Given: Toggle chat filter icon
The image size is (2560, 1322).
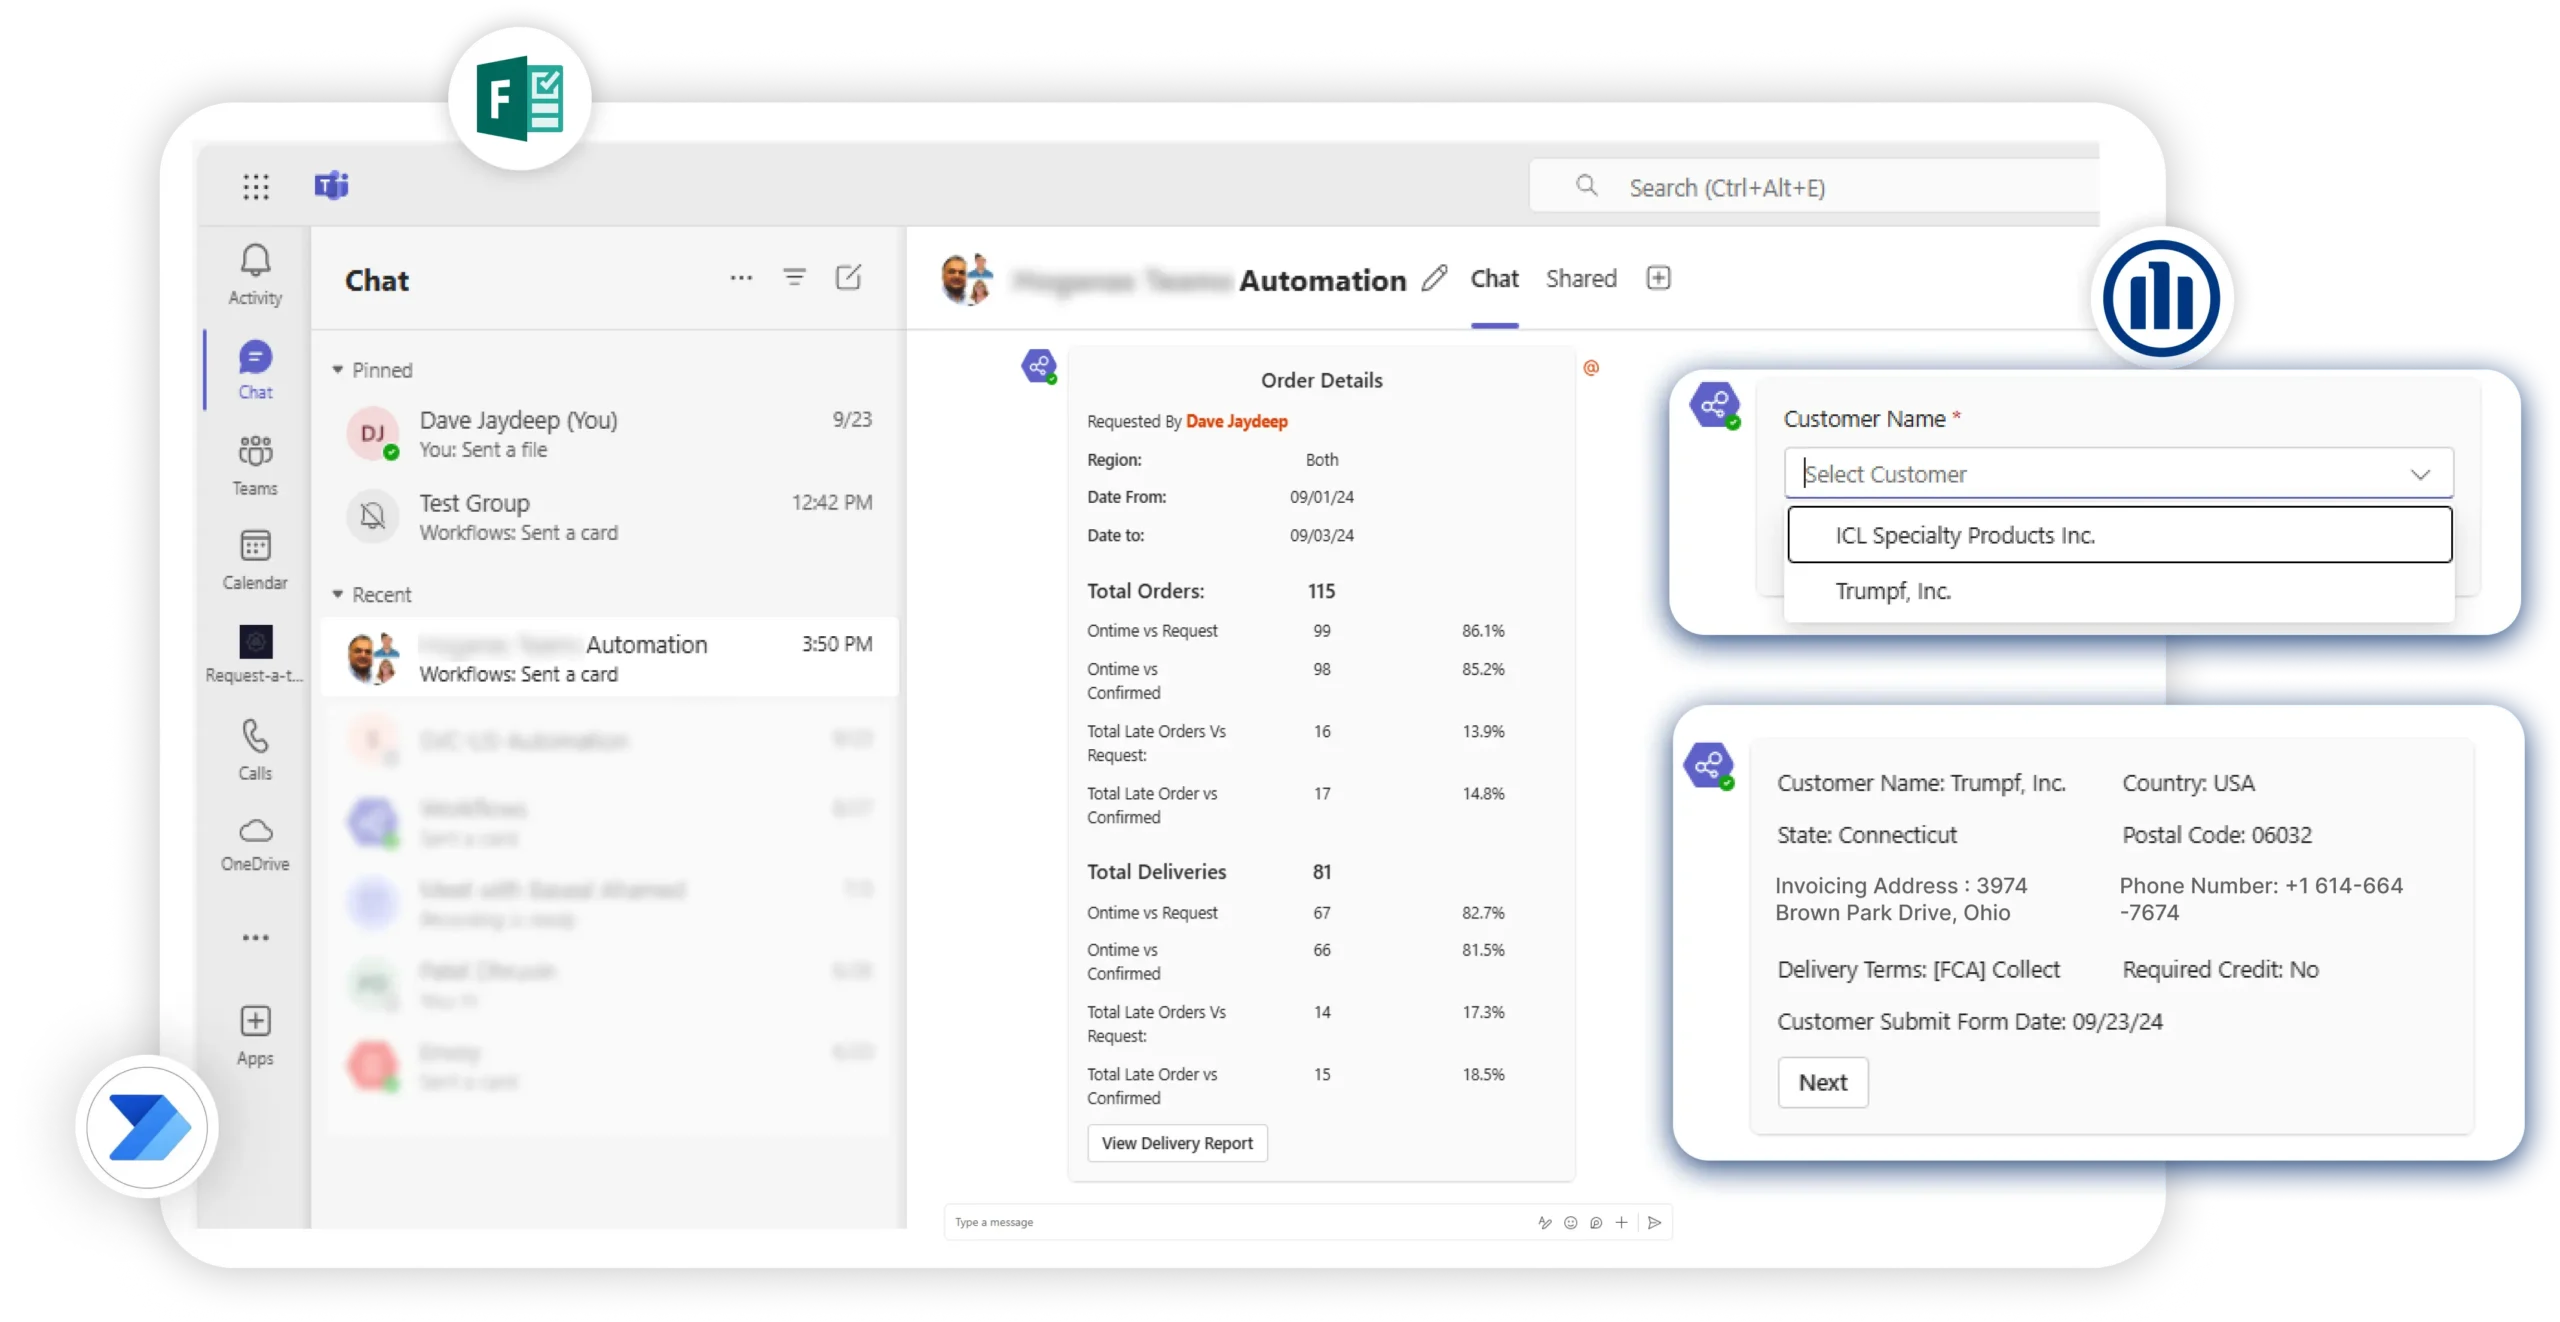Looking at the screenshot, I should click(x=794, y=277).
